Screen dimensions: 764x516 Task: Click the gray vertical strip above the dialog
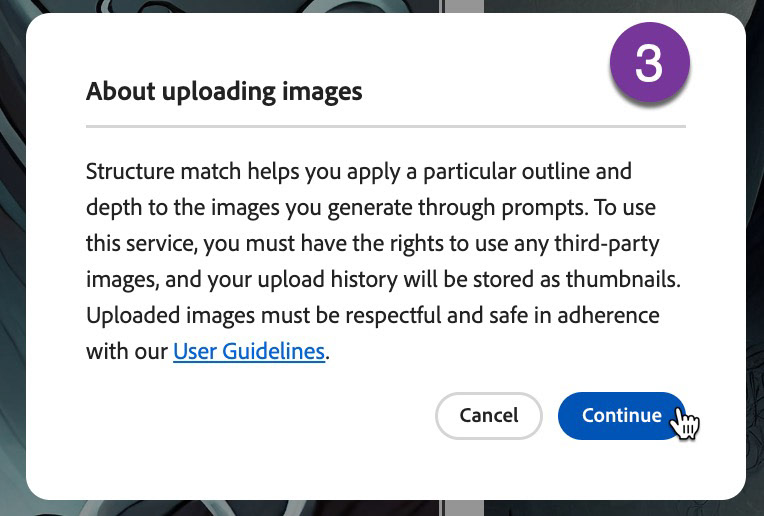pyautogui.click(x=463, y=6)
